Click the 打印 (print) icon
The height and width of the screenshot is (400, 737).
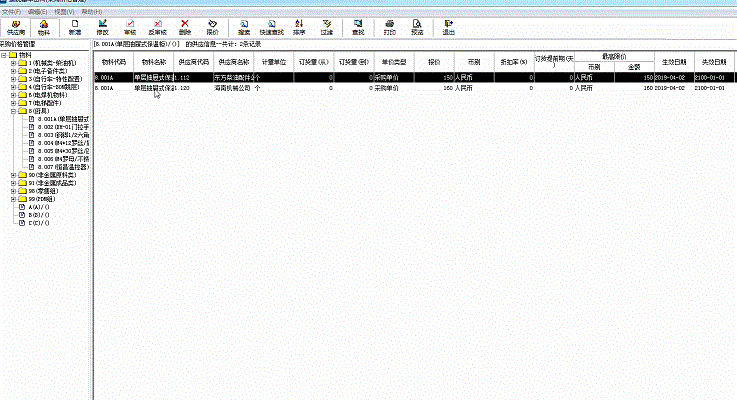[389, 27]
